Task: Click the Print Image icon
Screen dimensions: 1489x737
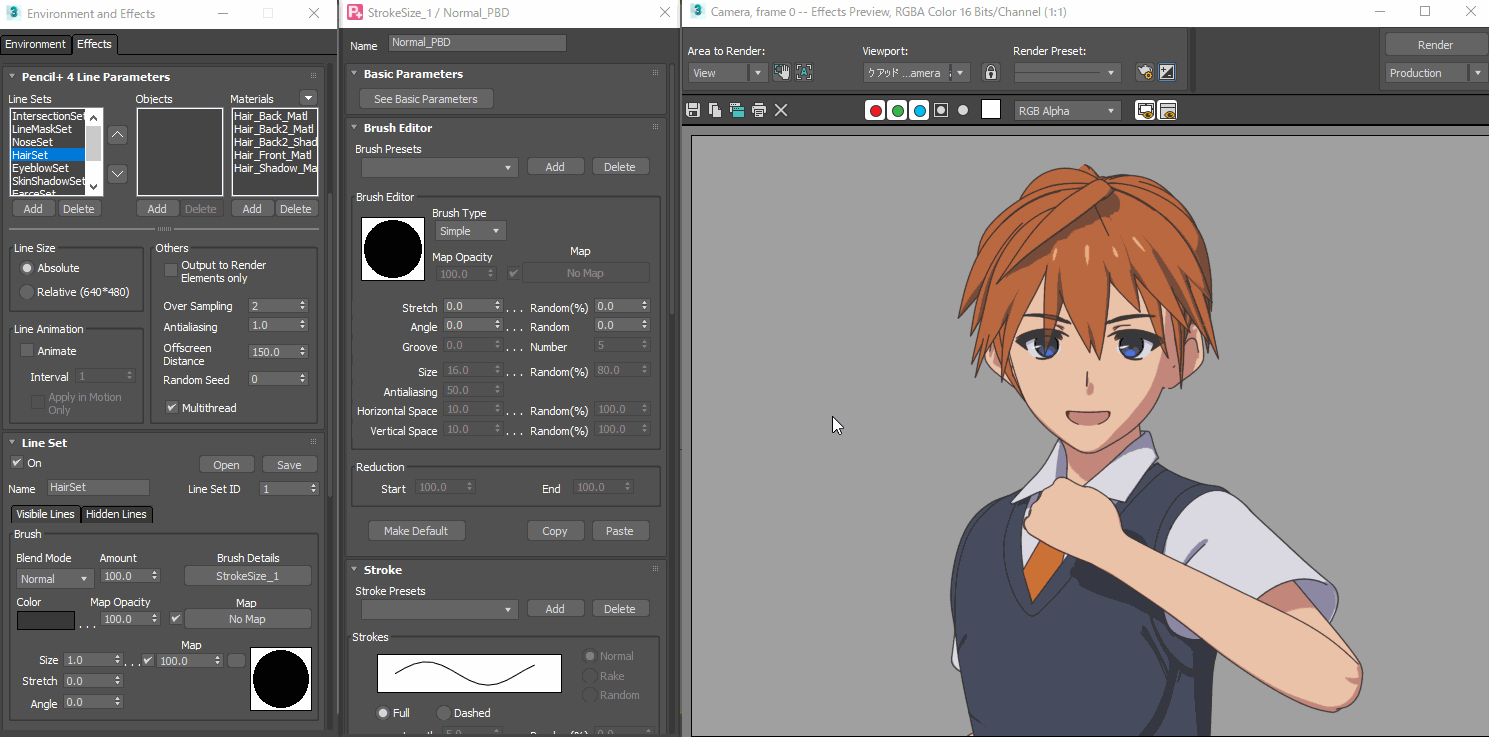Action: tap(759, 110)
